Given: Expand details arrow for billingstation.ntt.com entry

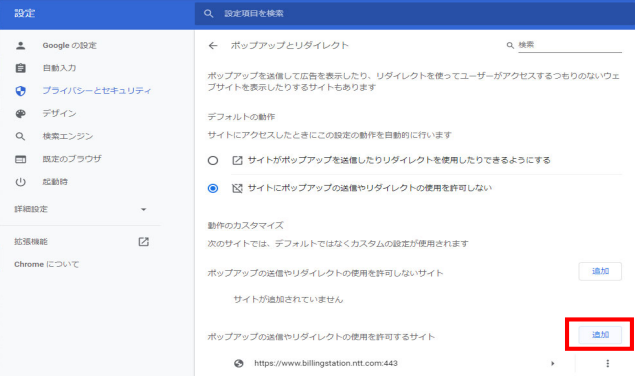Looking at the screenshot, I should 552,363.
